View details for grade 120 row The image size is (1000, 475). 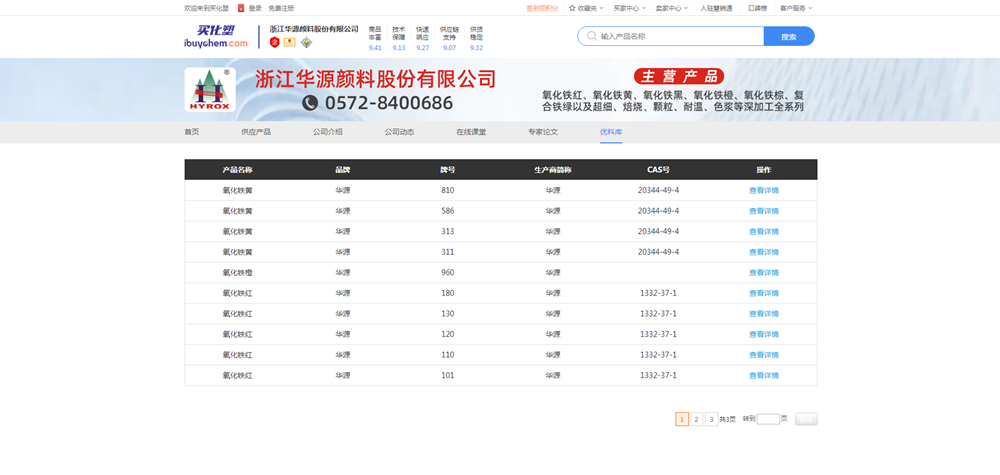(764, 334)
